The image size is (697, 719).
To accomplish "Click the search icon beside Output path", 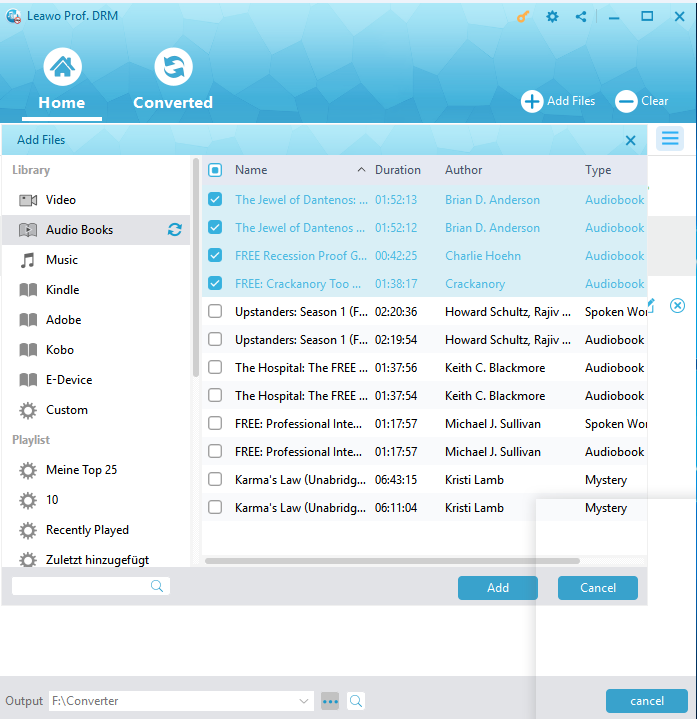I will click(356, 701).
